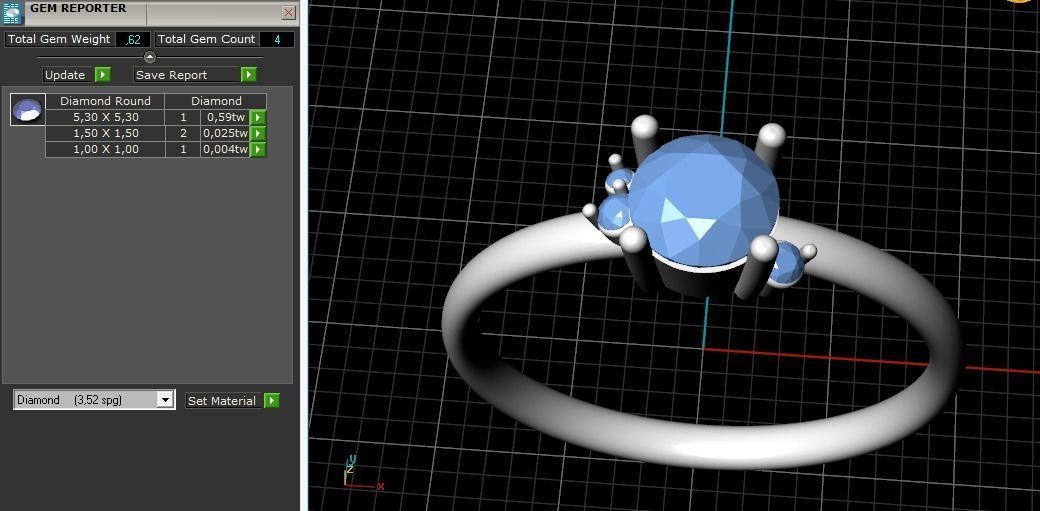Select the round diamond gem thumbnail
Image resolution: width=1040 pixels, height=511 pixels.
[27, 110]
